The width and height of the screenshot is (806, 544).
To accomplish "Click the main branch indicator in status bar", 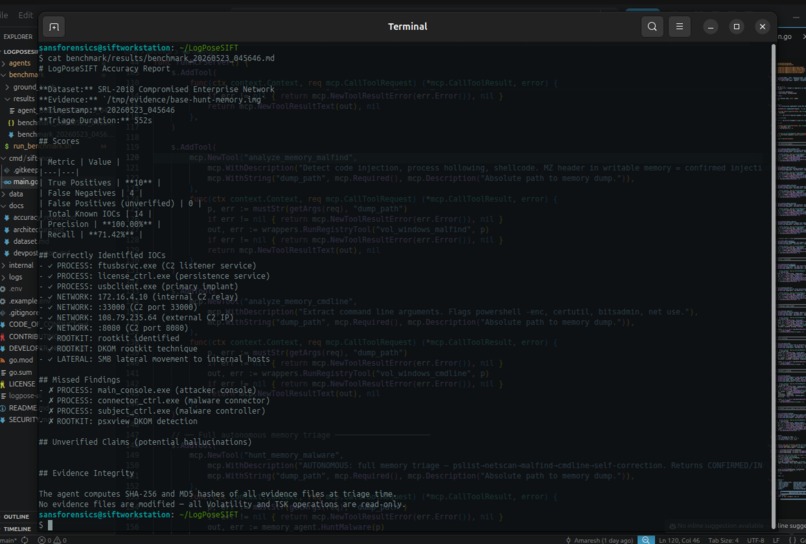I will [8, 540].
